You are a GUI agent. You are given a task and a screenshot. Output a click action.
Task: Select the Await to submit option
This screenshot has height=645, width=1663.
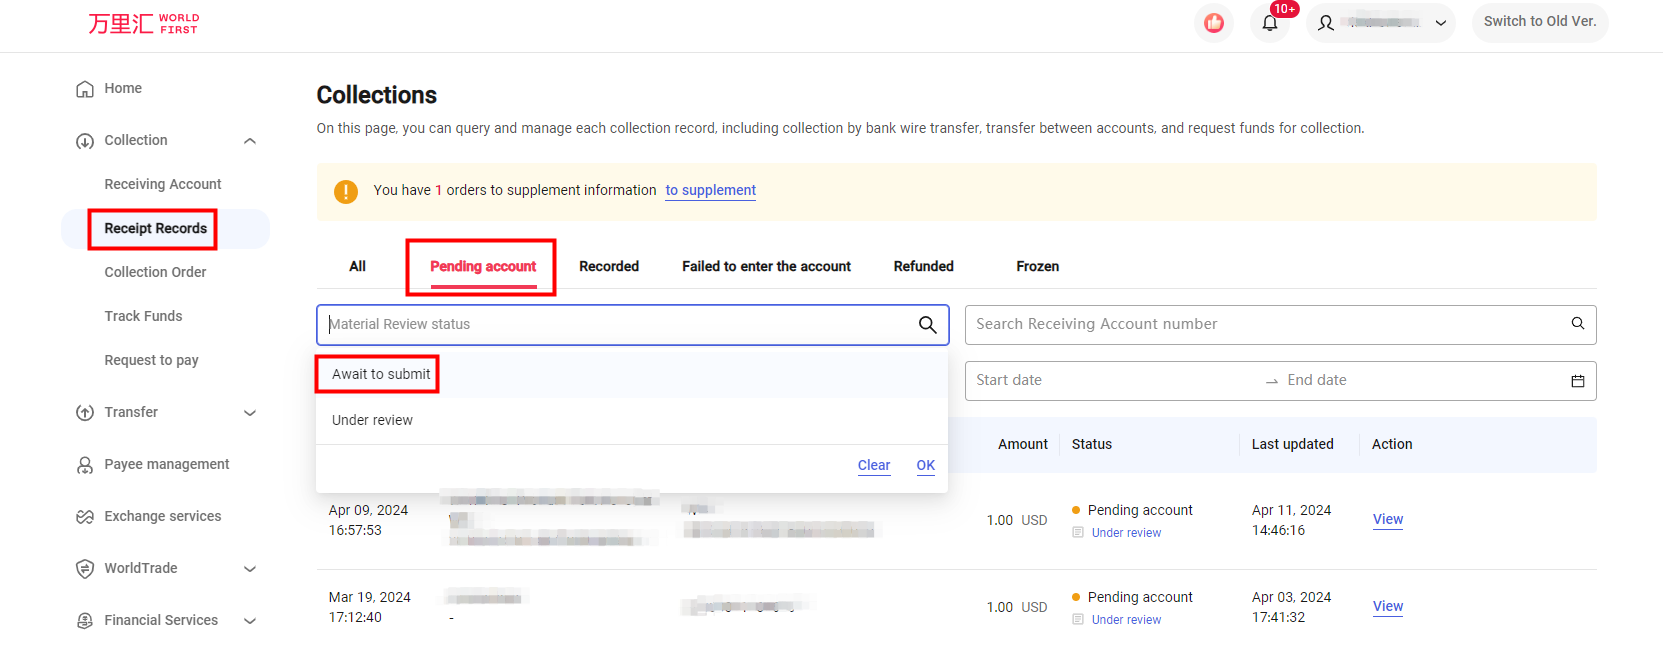pos(381,374)
